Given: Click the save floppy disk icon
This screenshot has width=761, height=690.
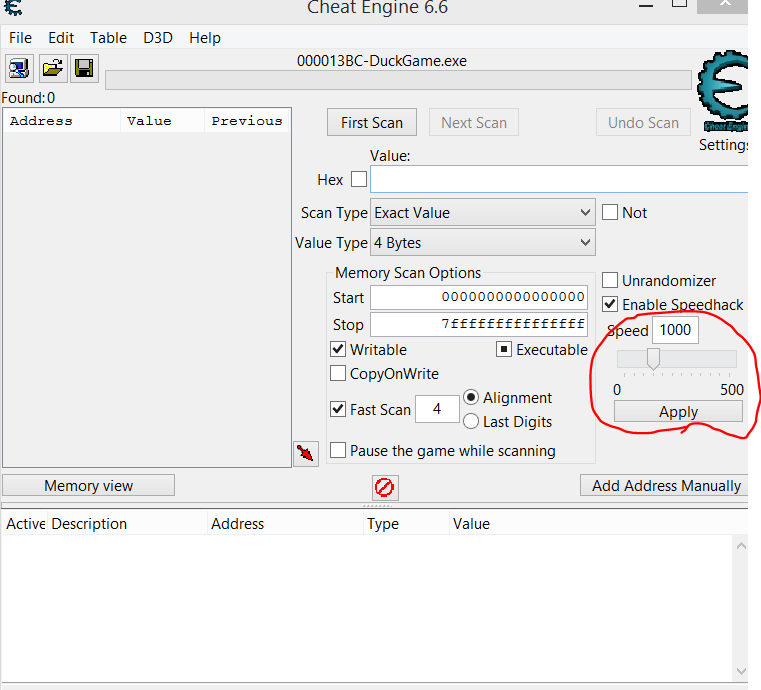Looking at the screenshot, I should point(84,68).
